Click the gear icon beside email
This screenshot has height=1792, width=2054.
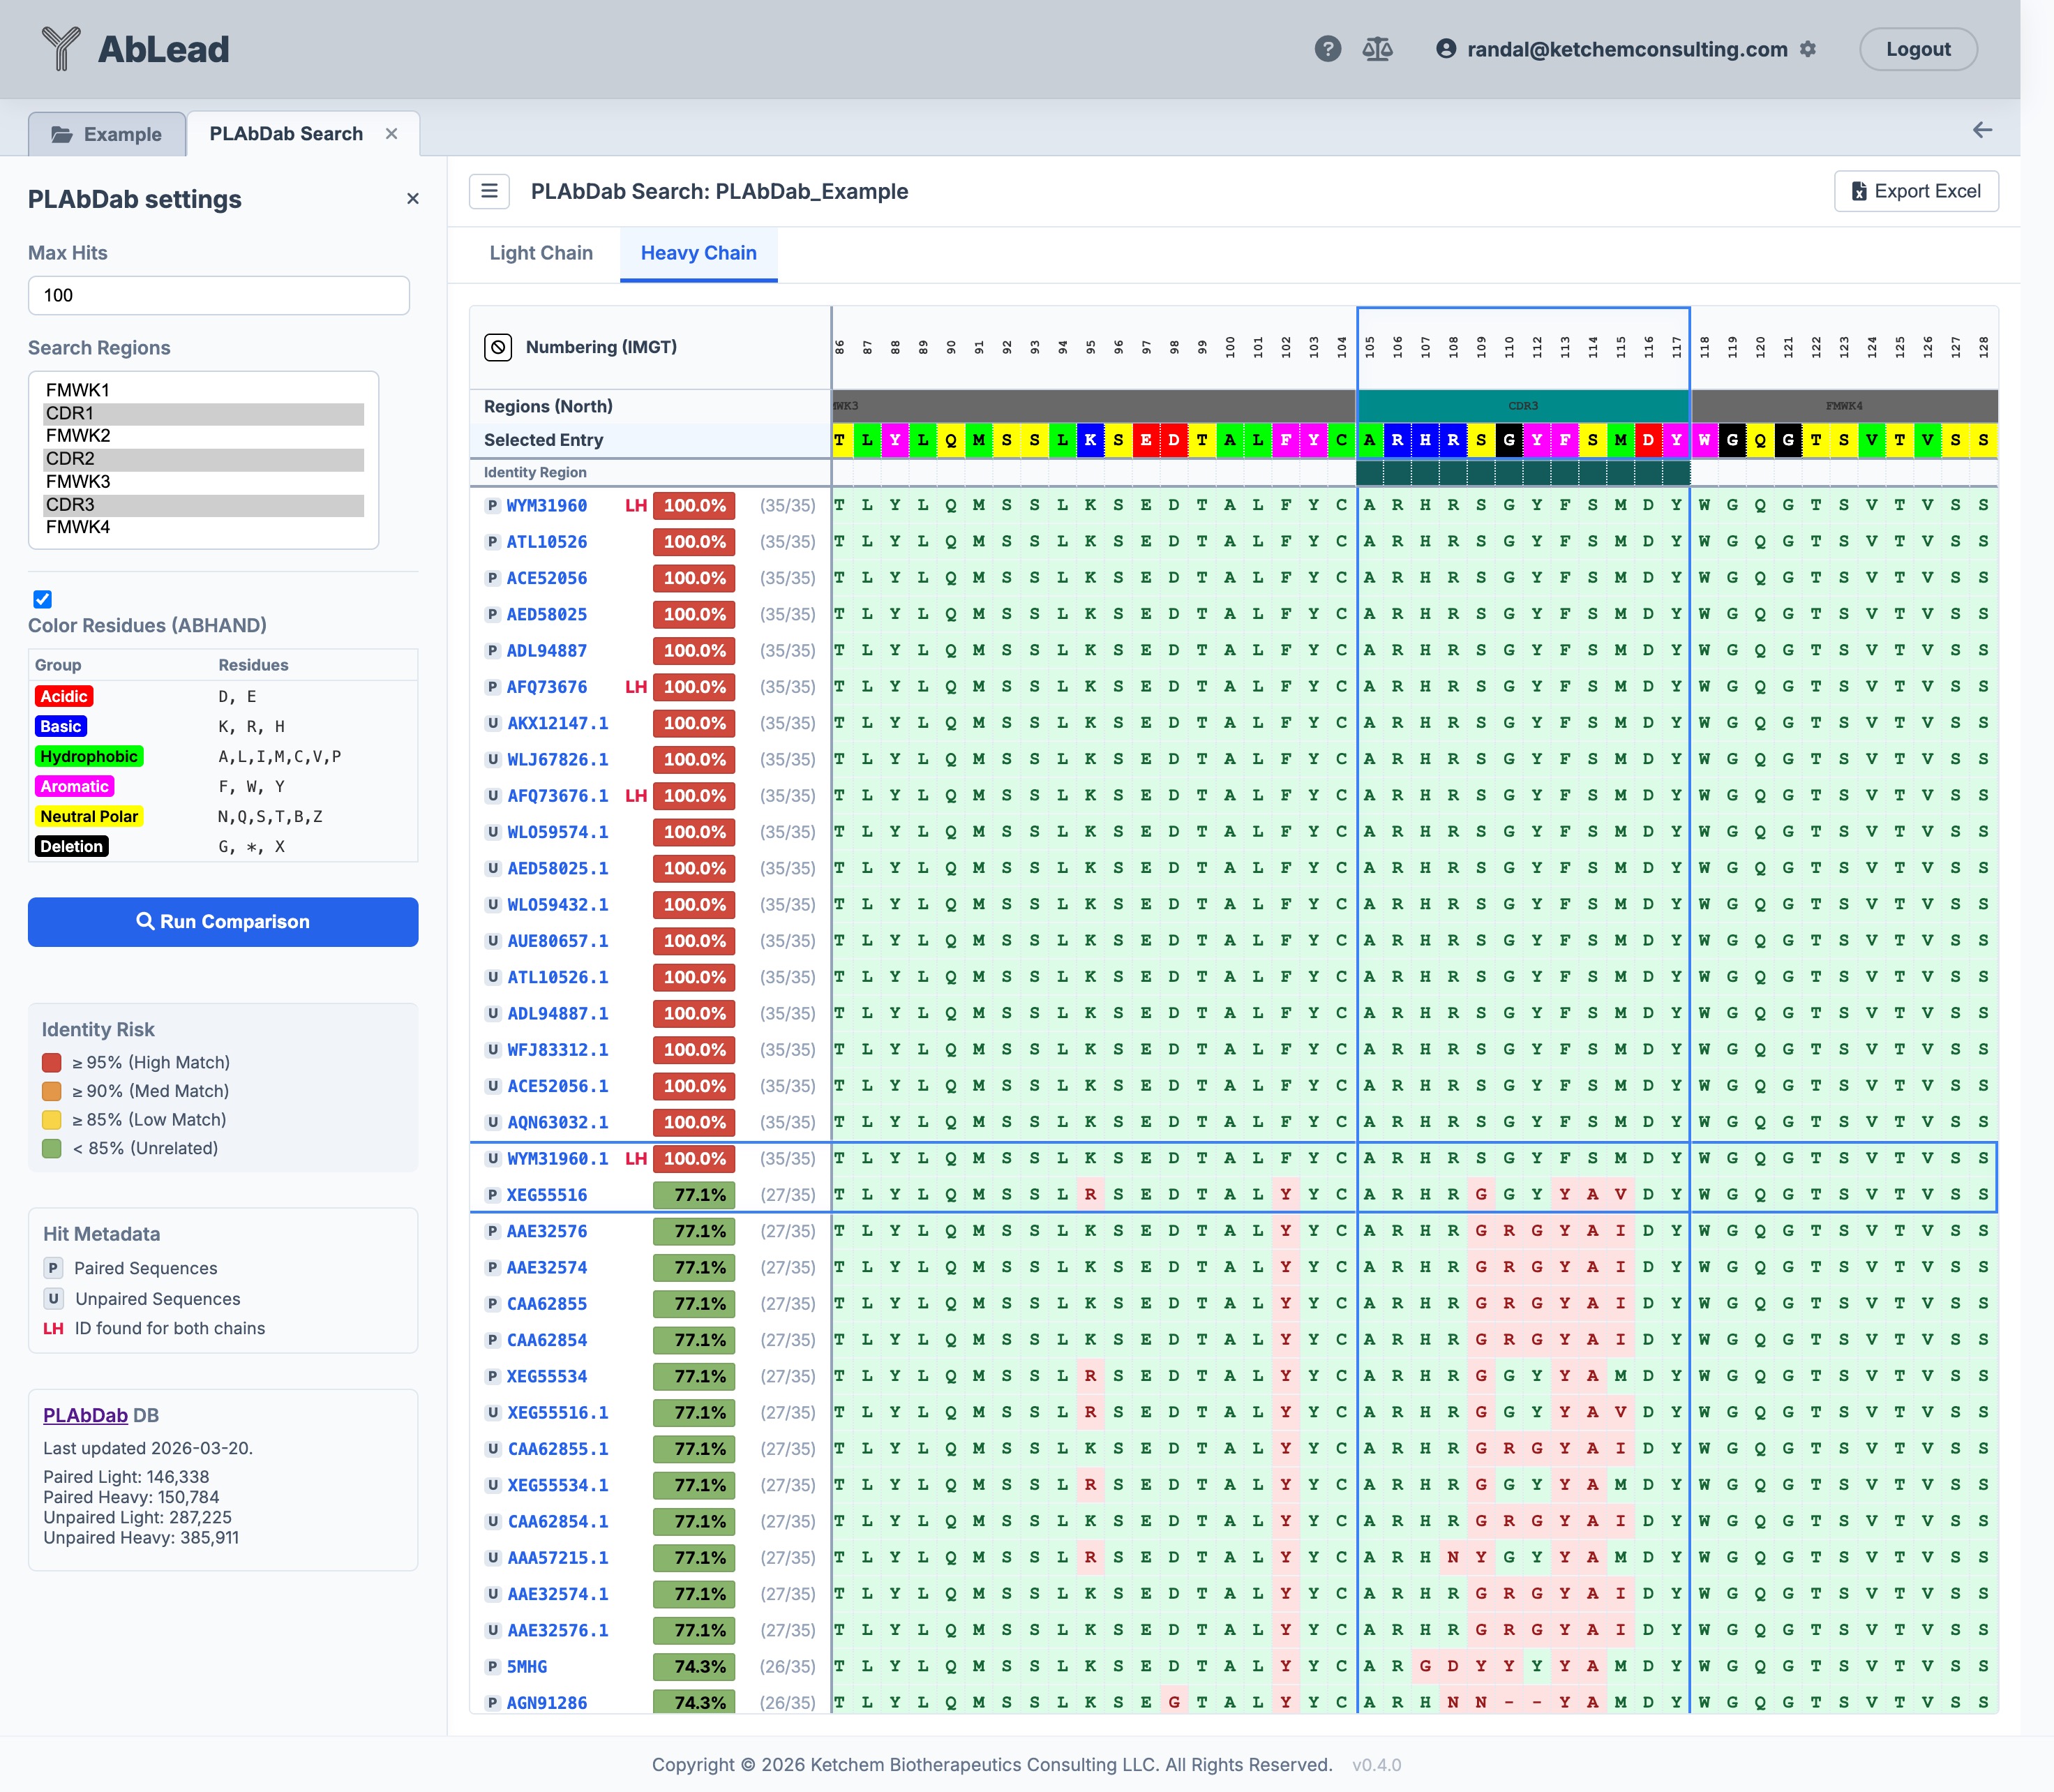click(1807, 49)
